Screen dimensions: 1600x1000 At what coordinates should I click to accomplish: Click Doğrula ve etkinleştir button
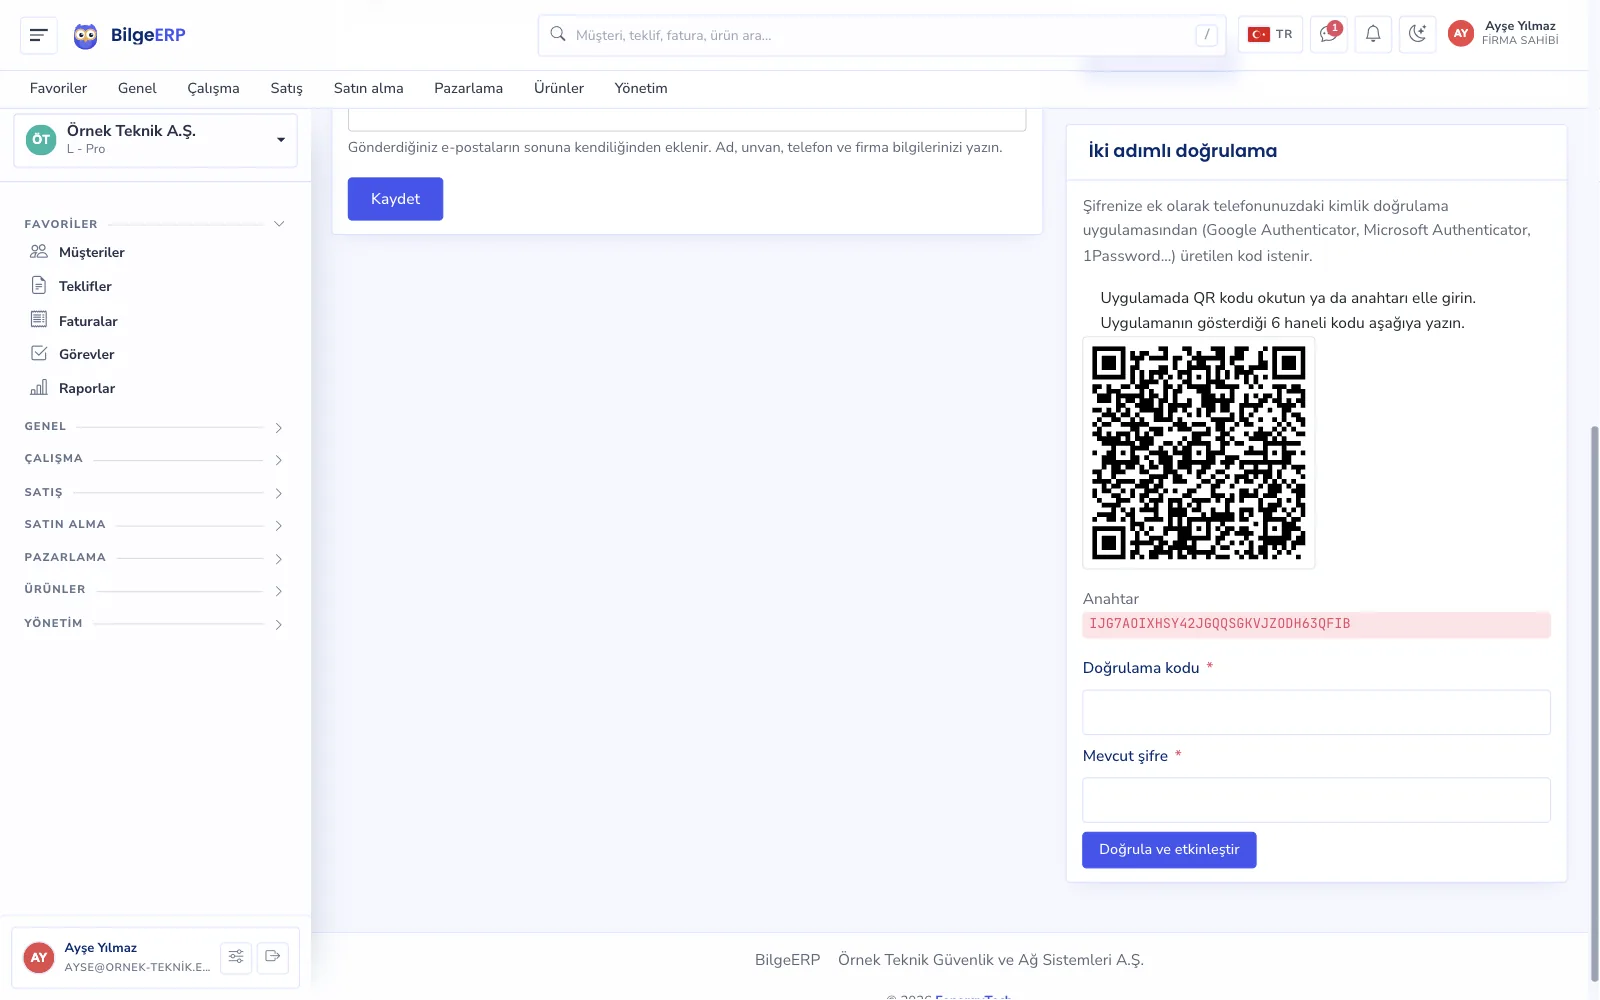[x=1169, y=850]
